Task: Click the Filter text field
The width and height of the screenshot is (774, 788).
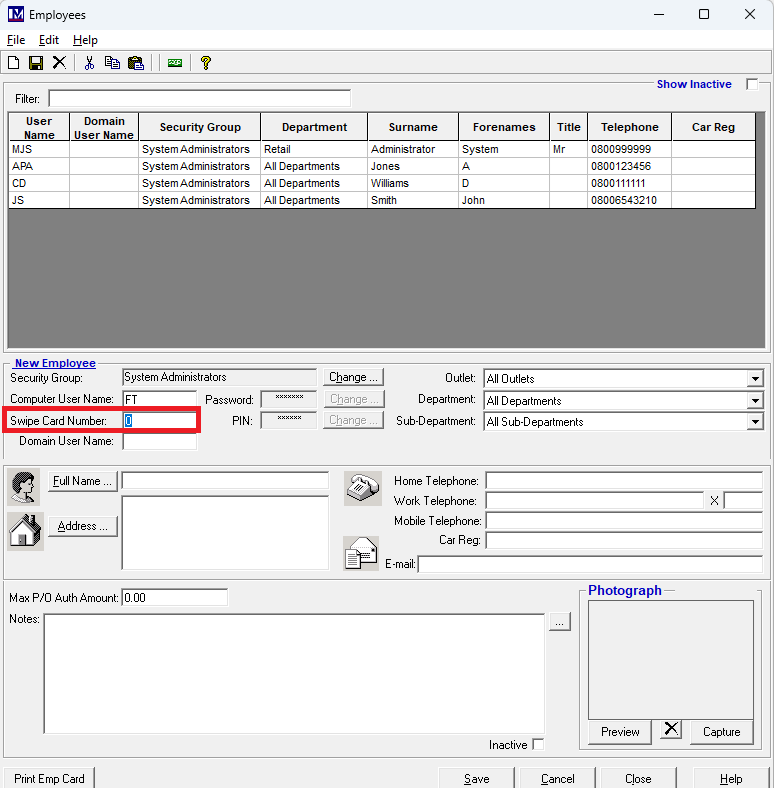Action: point(200,98)
